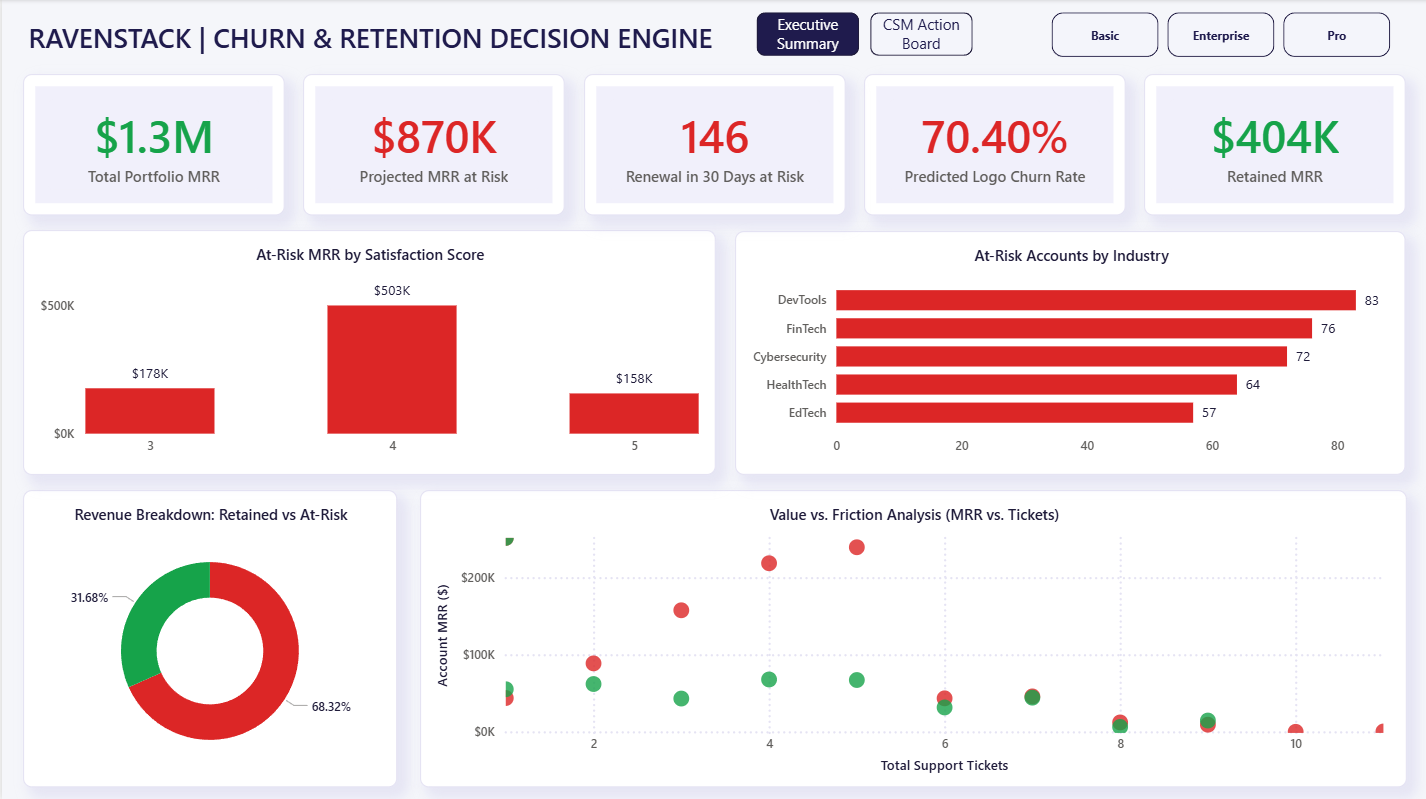Select the satisfaction score 5 bar

[x=634, y=414]
